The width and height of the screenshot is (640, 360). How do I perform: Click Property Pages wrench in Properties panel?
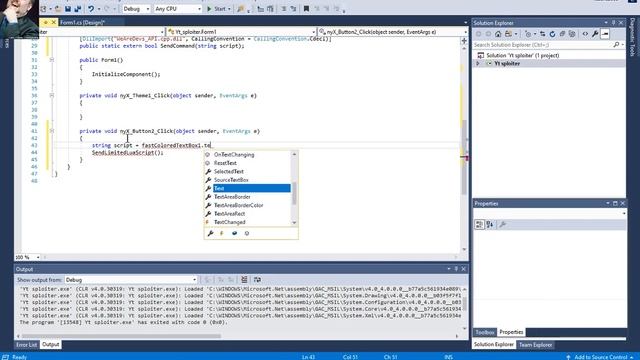[x=502, y=224]
